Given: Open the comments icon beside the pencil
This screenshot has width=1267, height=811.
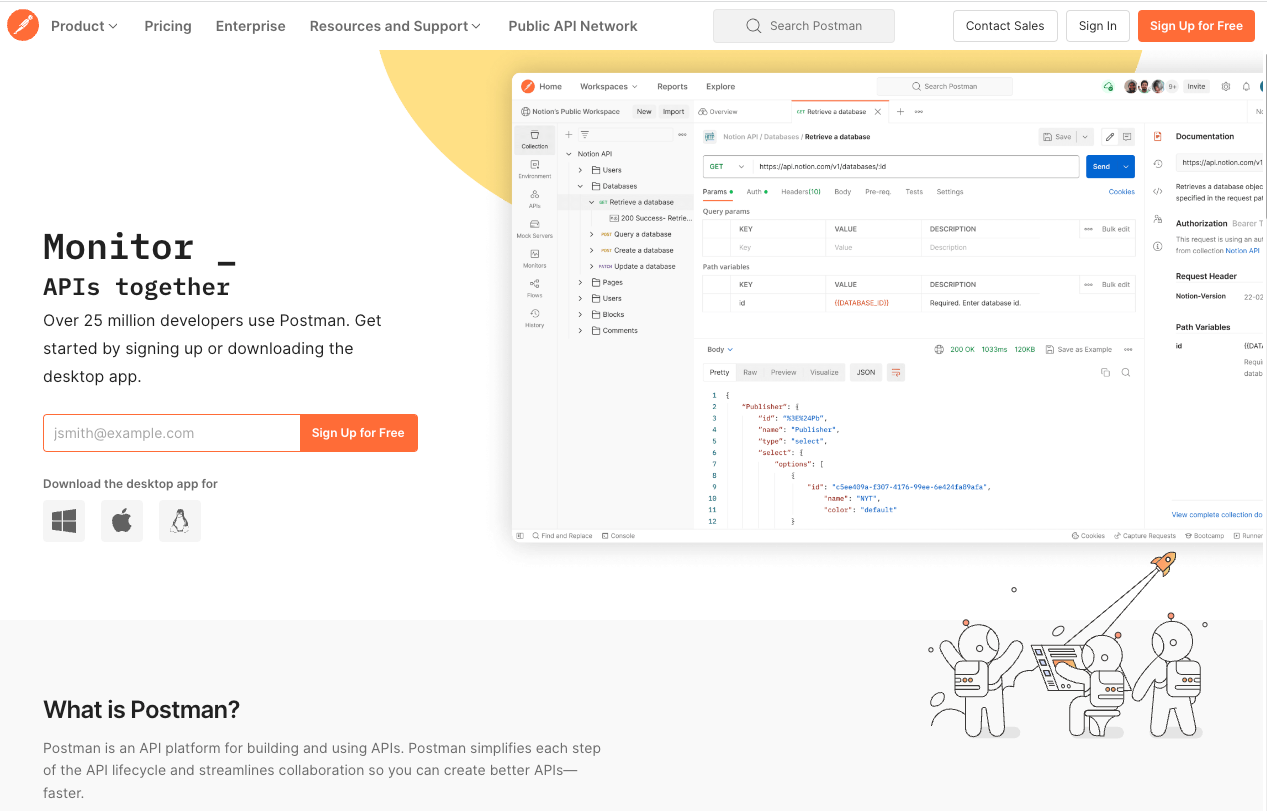Looking at the screenshot, I should coord(1127,137).
